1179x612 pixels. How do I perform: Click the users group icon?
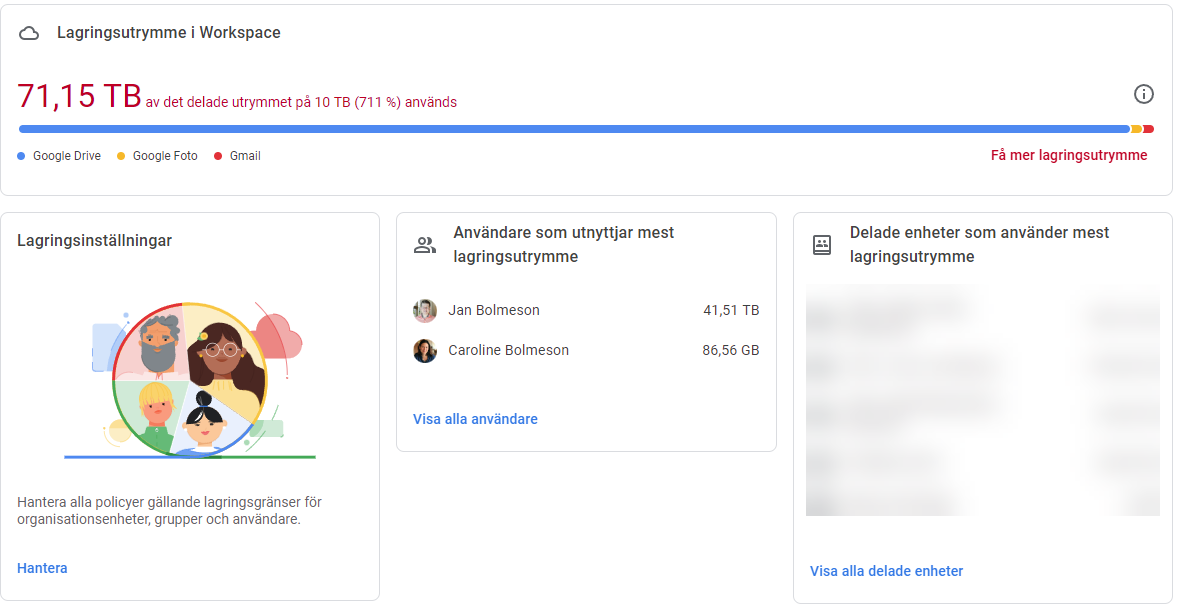tap(425, 245)
